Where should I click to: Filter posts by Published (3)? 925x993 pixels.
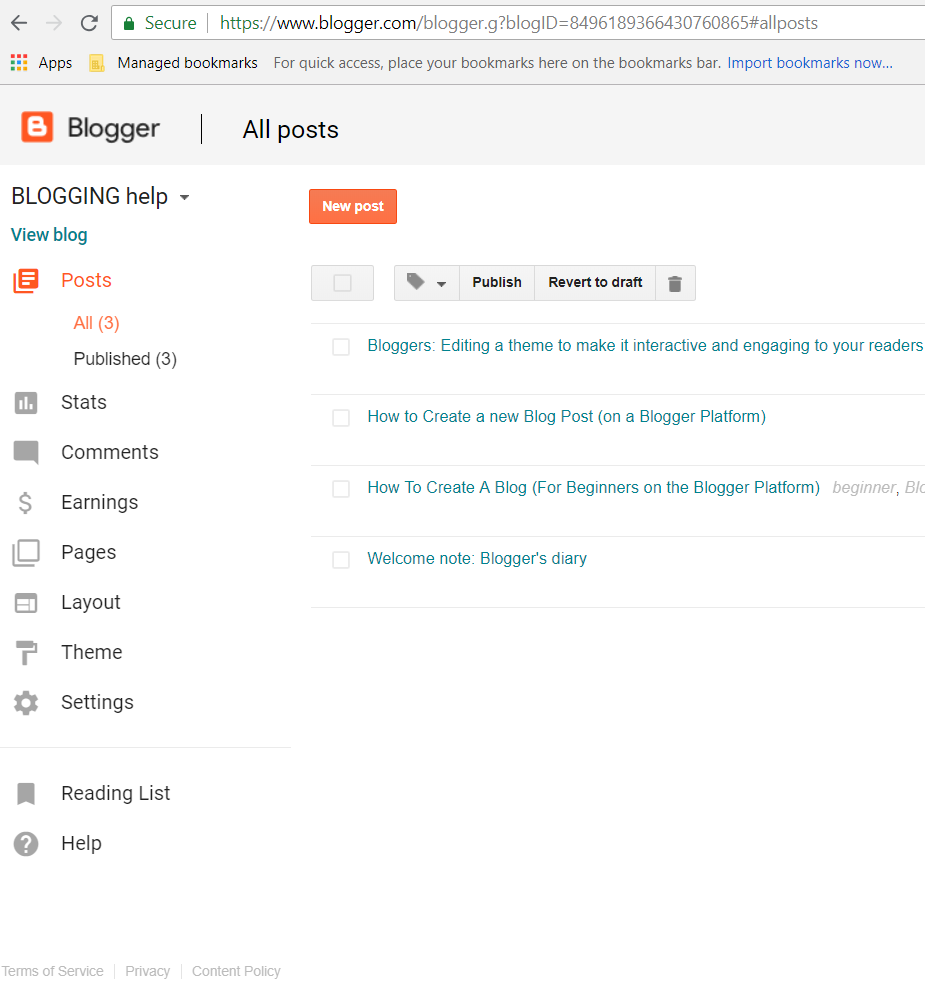pos(125,359)
